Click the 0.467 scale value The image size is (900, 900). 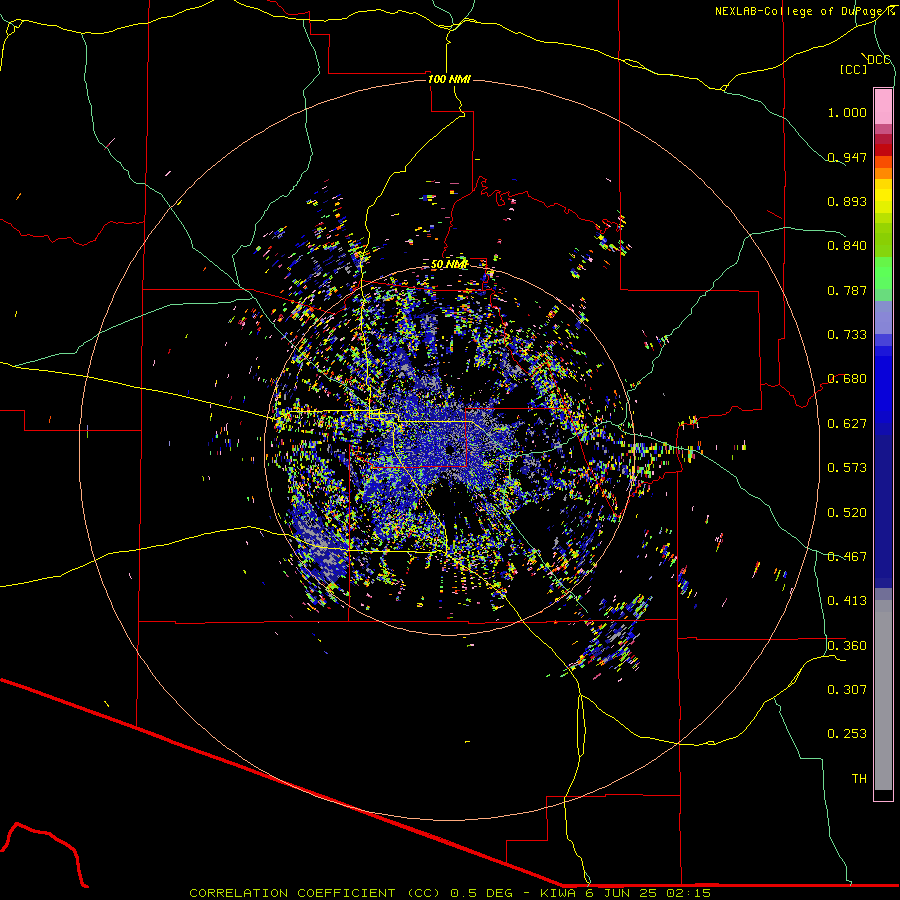[847, 557]
